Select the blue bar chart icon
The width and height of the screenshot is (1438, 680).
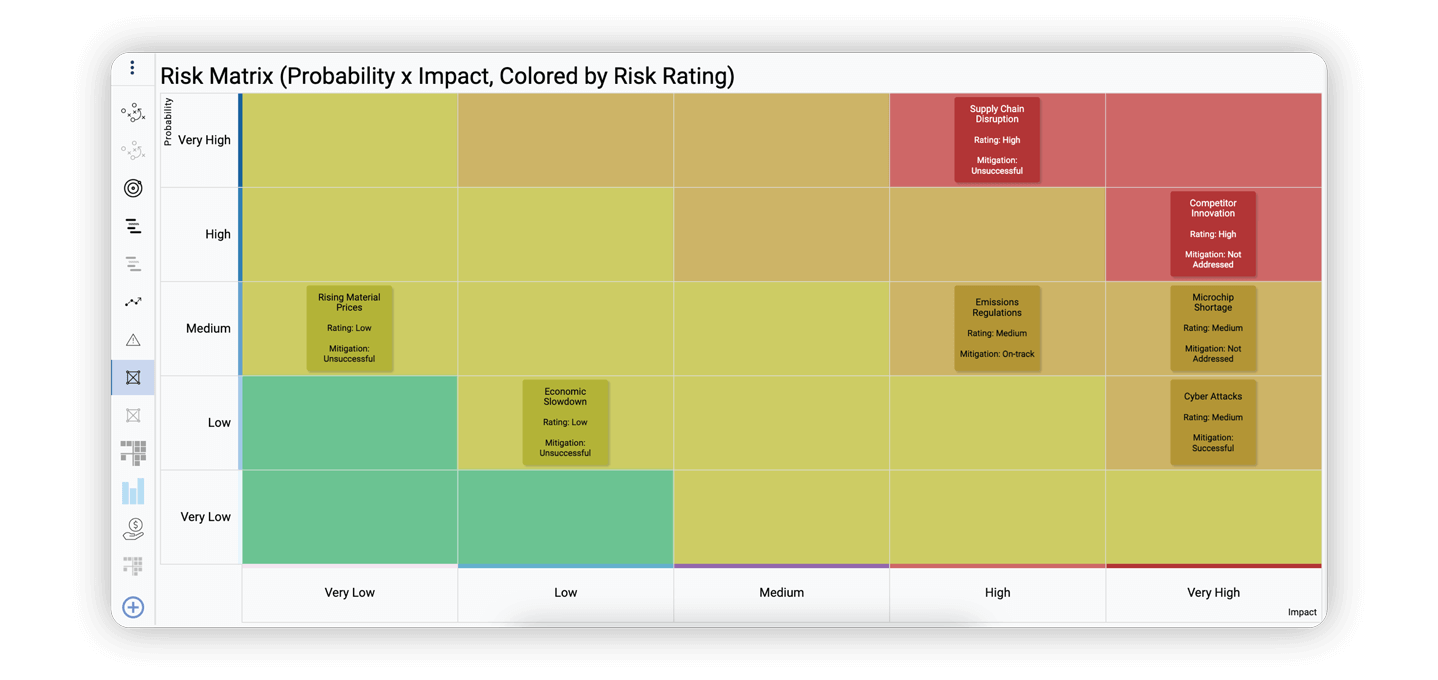pos(133,490)
